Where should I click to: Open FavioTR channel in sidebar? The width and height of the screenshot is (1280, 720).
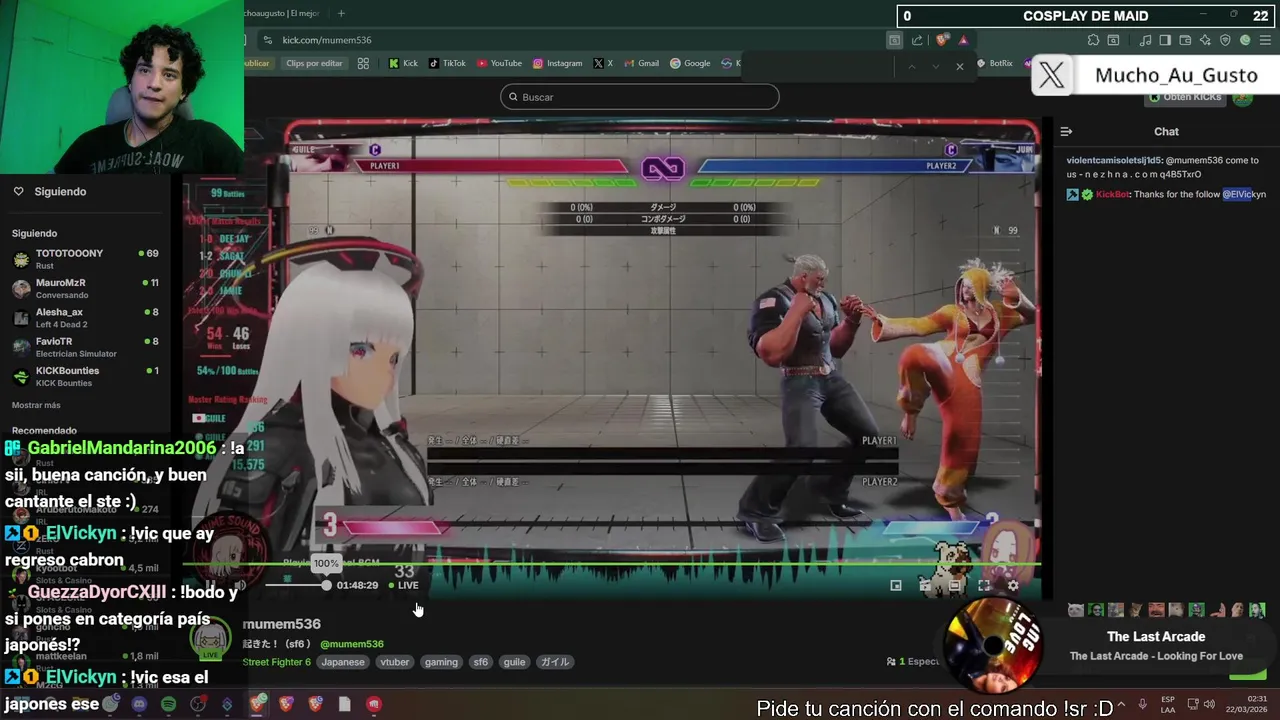[x=86, y=346]
